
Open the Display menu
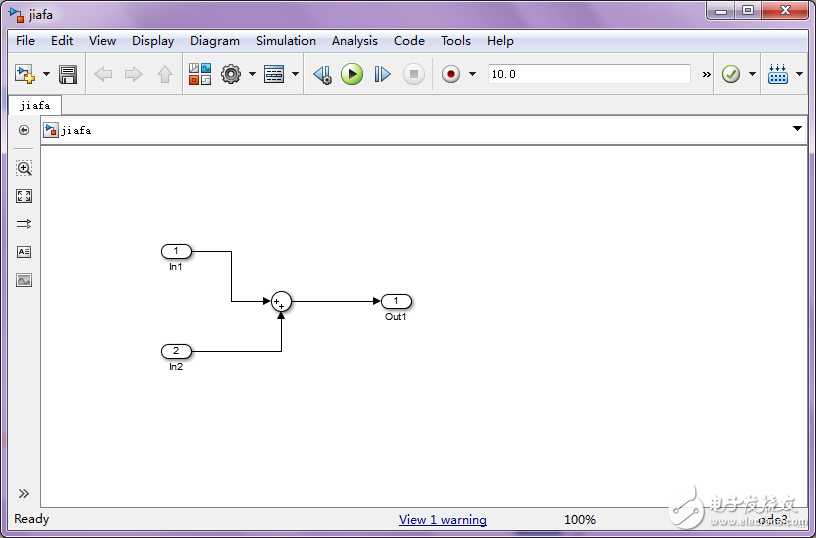click(x=153, y=41)
